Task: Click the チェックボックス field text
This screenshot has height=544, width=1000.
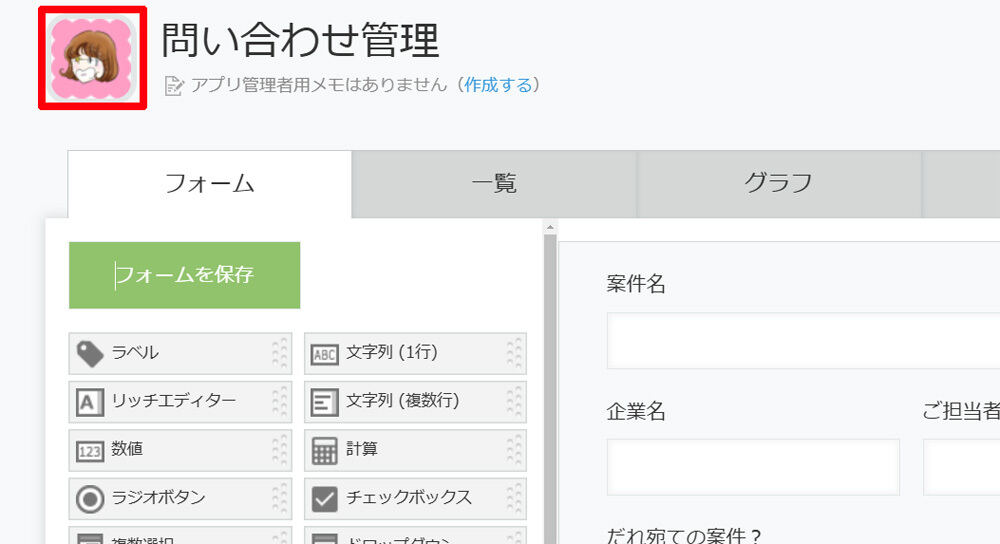Action: (409, 497)
